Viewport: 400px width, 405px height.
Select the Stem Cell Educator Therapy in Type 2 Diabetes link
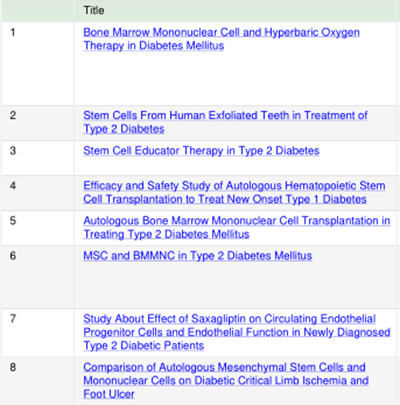click(x=201, y=151)
